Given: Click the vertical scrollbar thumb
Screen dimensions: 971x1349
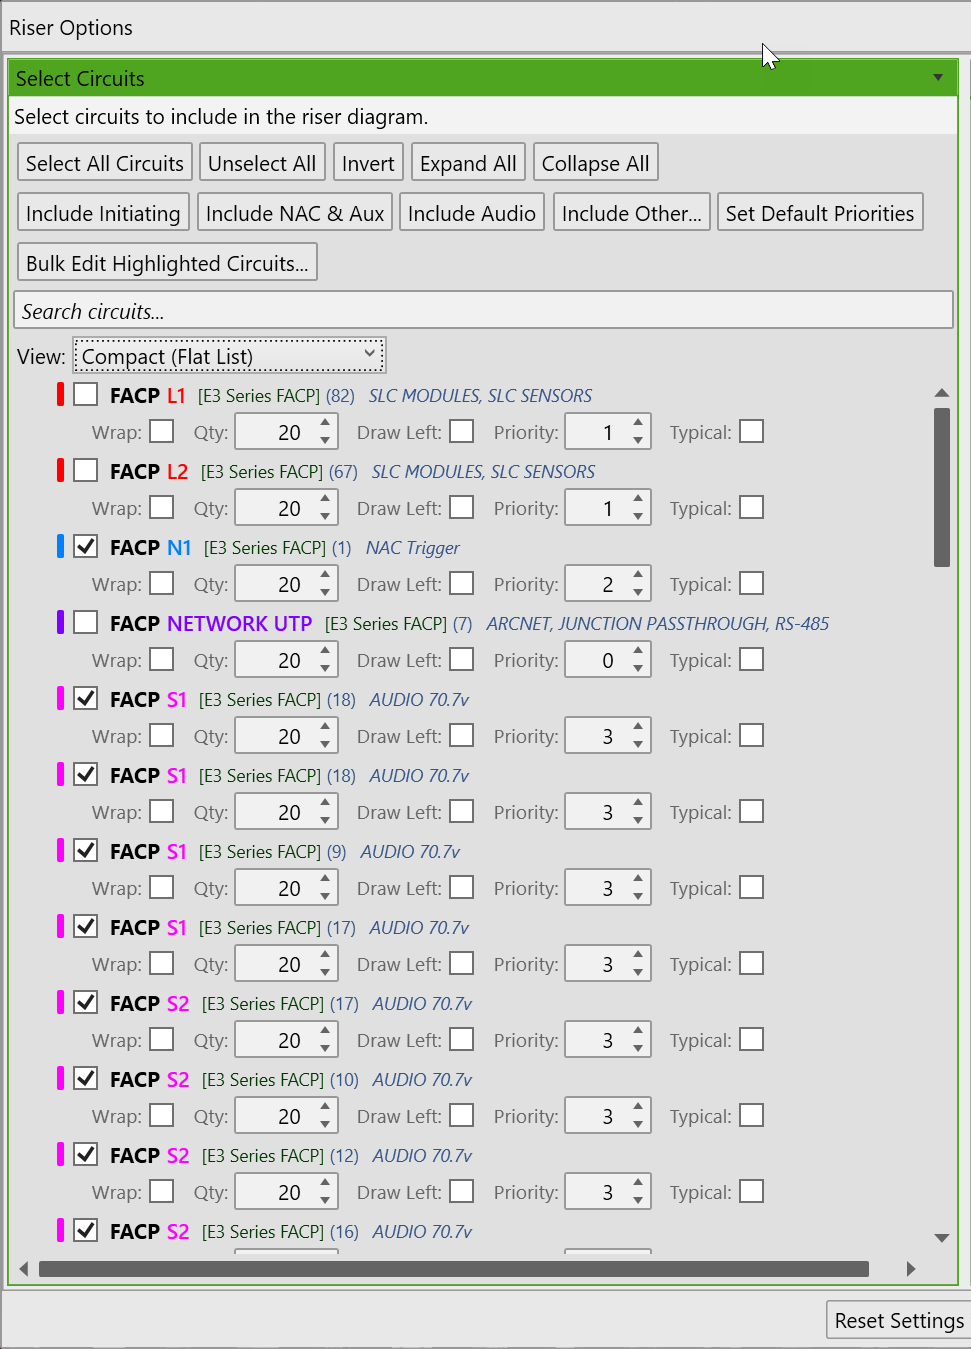Looking at the screenshot, I should point(941,487).
